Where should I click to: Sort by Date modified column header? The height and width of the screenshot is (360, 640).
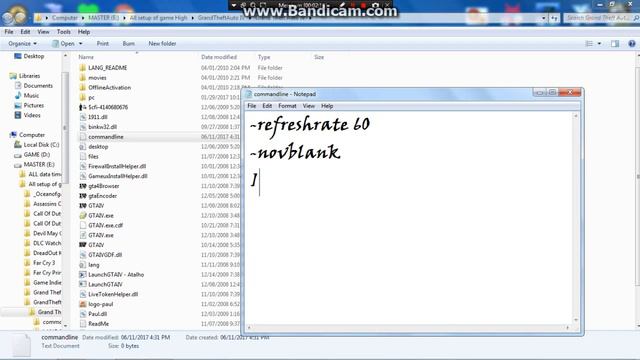point(219,57)
